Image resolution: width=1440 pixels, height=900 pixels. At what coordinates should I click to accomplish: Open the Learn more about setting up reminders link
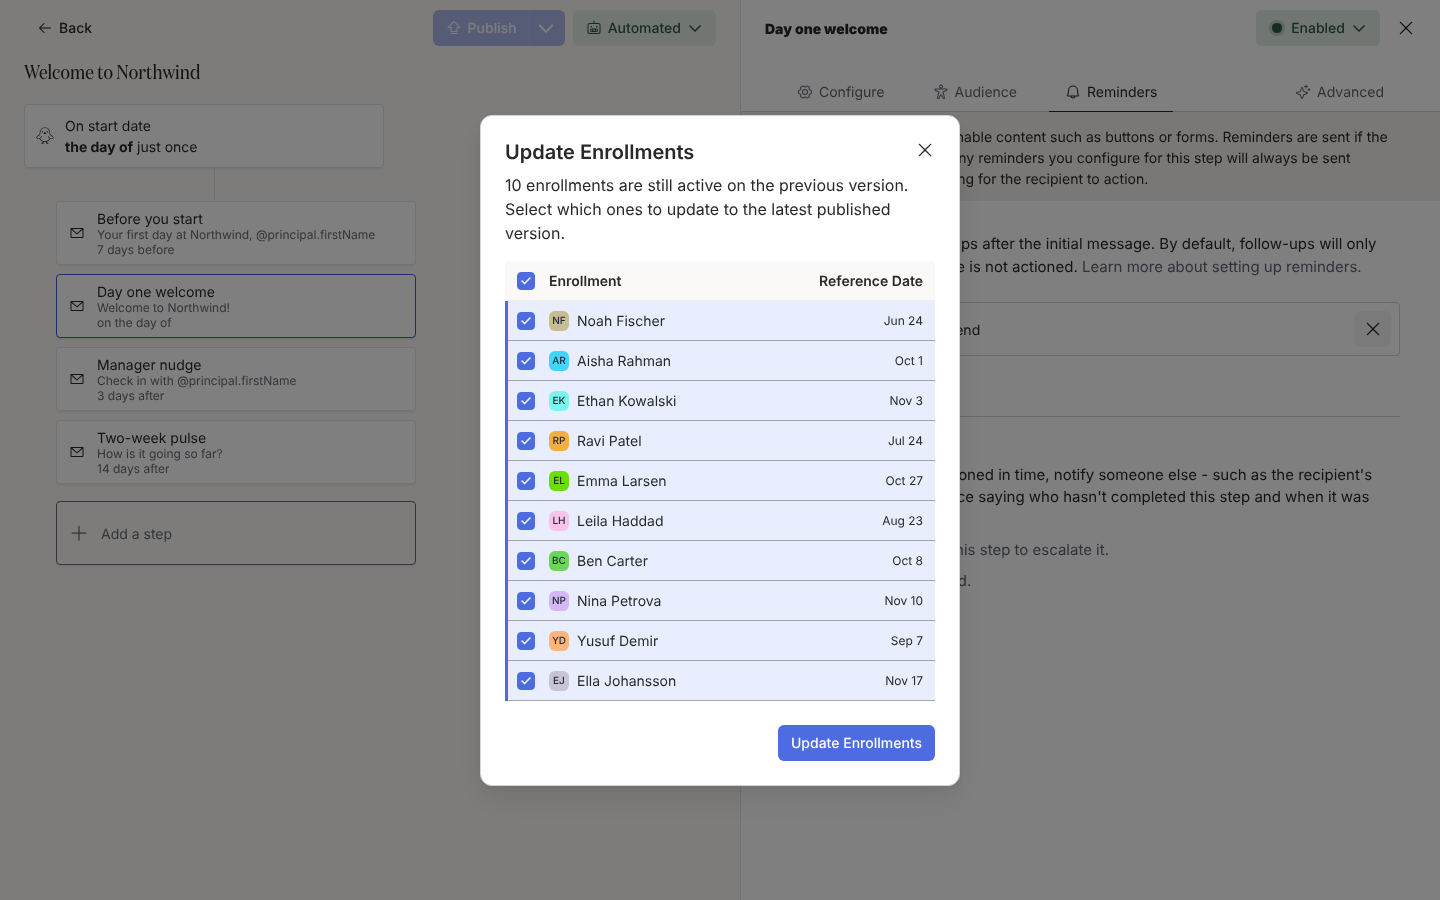click(x=1221, y=267)
